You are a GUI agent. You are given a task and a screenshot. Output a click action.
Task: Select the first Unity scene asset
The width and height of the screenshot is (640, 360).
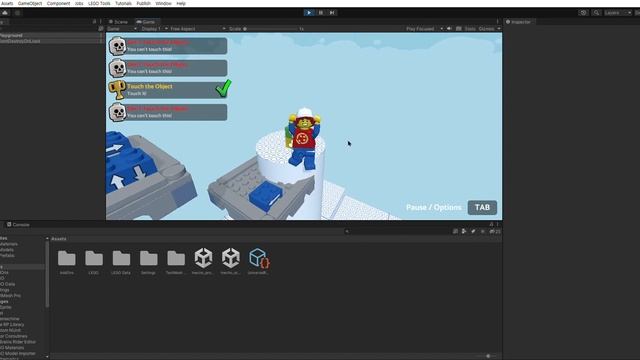coord(203,262)
